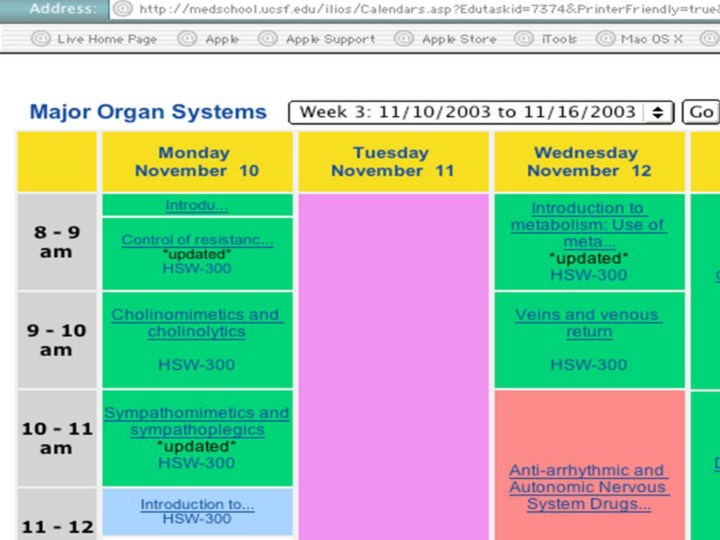Click the Apple bookmark globe icon
Image resolution: width=720 pixels, height=540 pixels.
pyautogui.click(x=187, y=39)
